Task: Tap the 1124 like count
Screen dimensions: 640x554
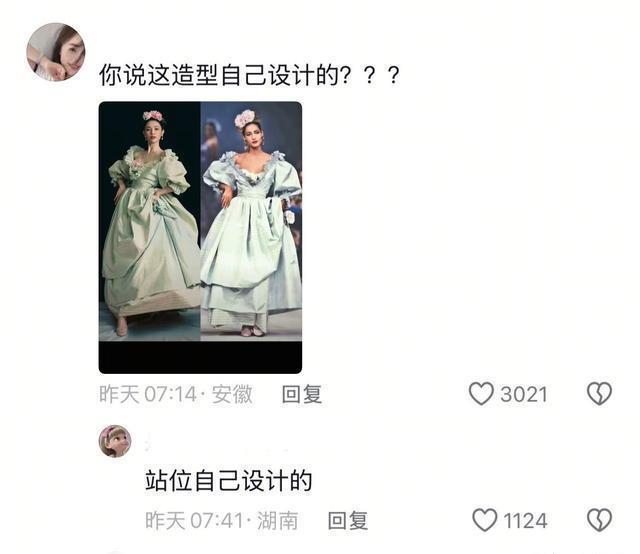Action: [x=525, y=521]
